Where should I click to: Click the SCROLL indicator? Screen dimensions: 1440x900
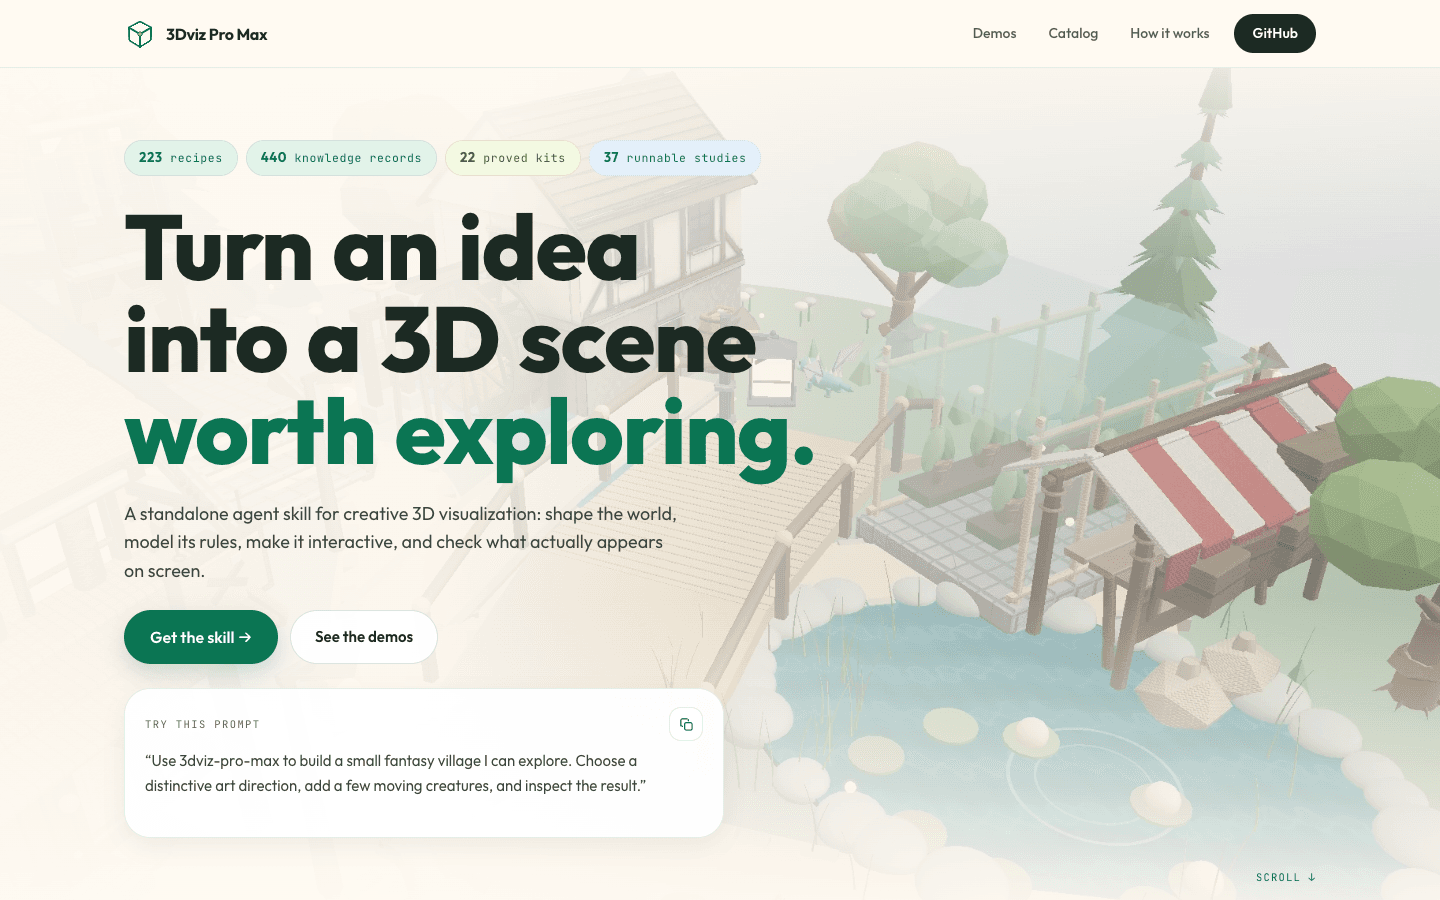tap(1286, 877)
